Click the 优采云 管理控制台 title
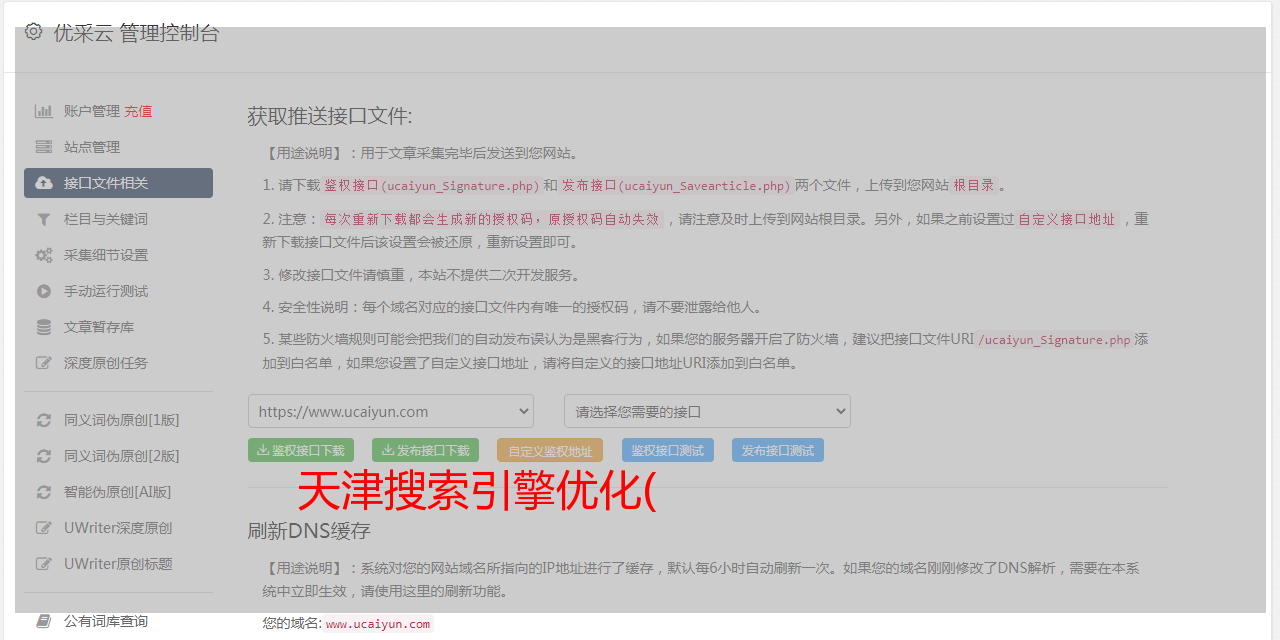Screen dimensions: 1280x640 pyautogui.click(x=136, y=32)
